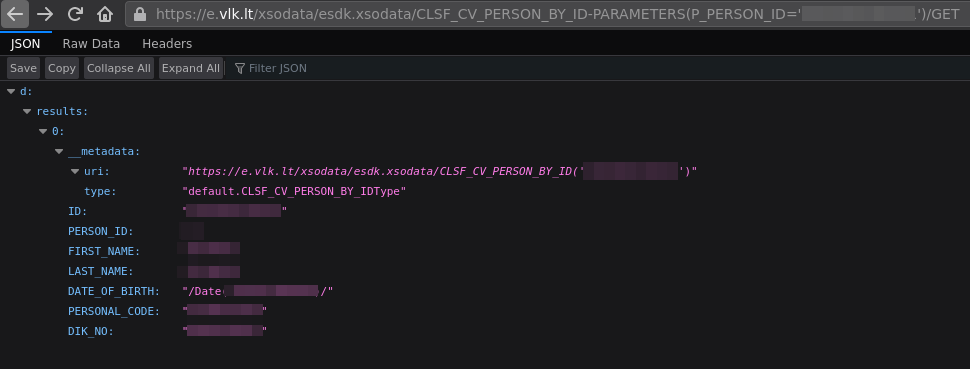The height and width of the screenshot is (369, 970).
Task: Click the funnel icon in Filter JSON
Action: [240, 68]
